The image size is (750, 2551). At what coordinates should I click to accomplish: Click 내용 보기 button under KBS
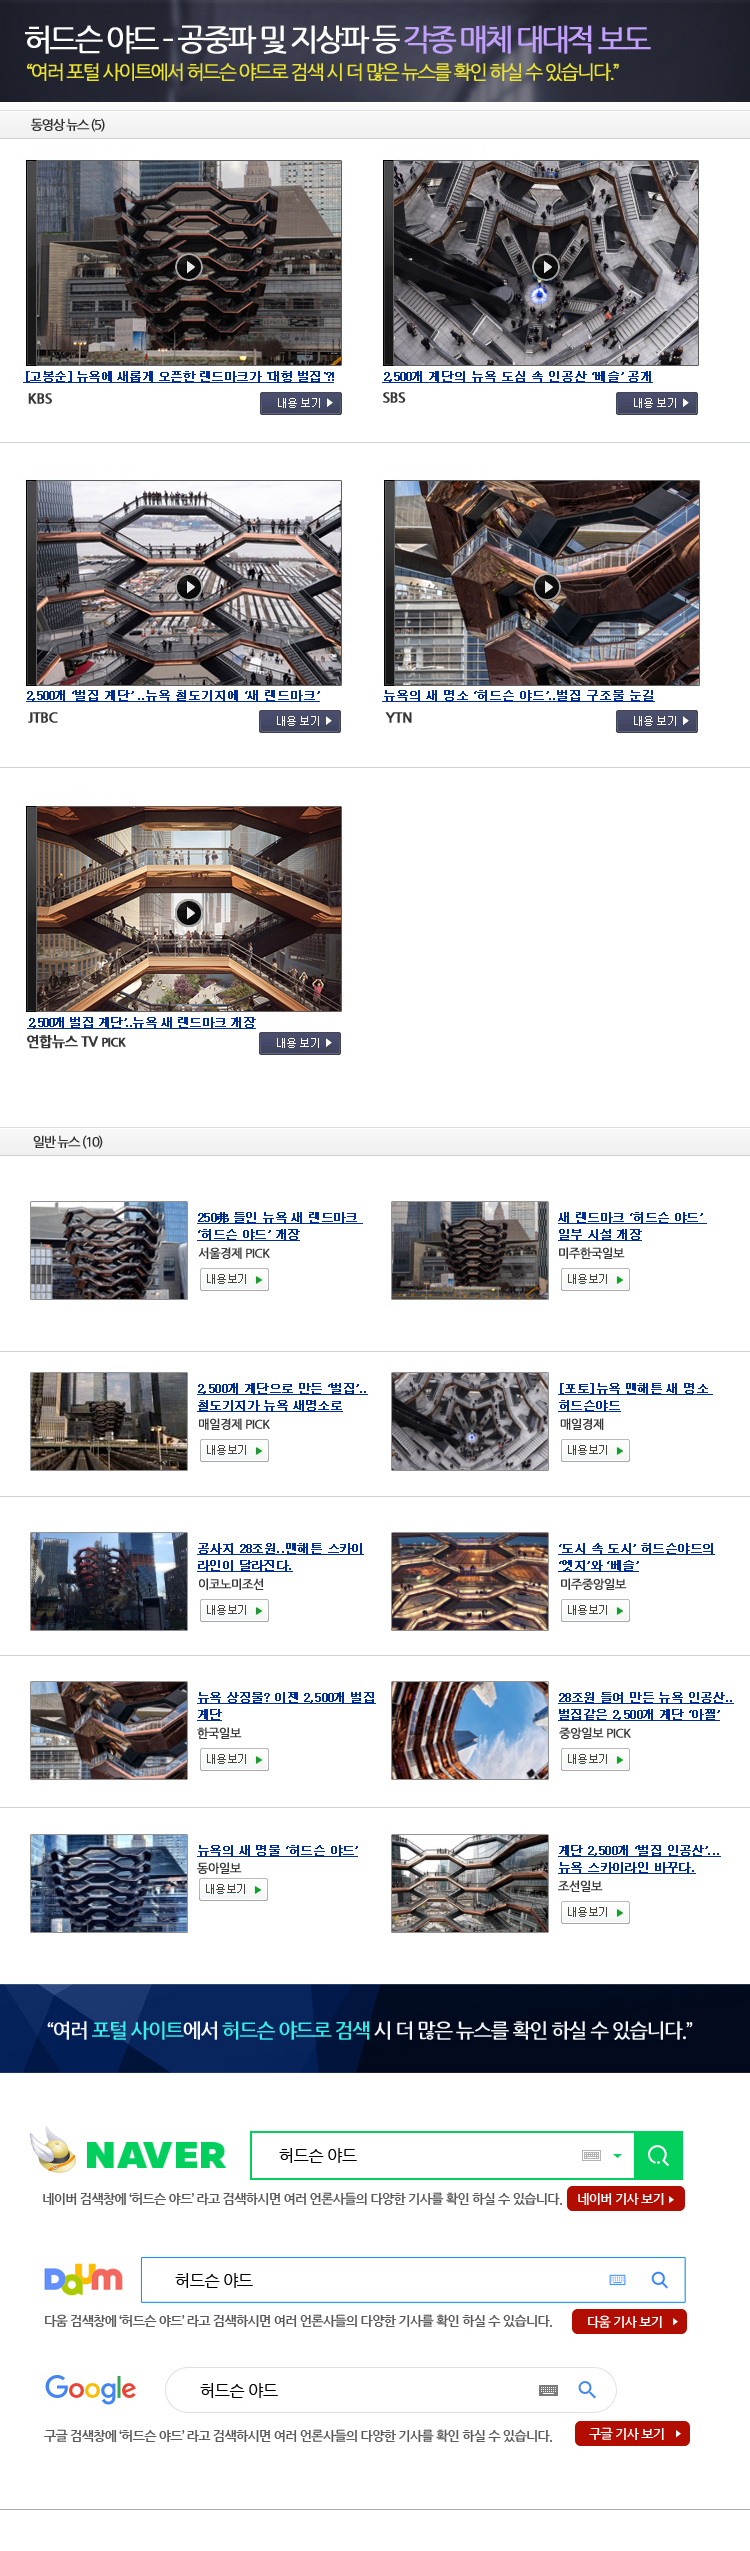(x=301, y=403)
